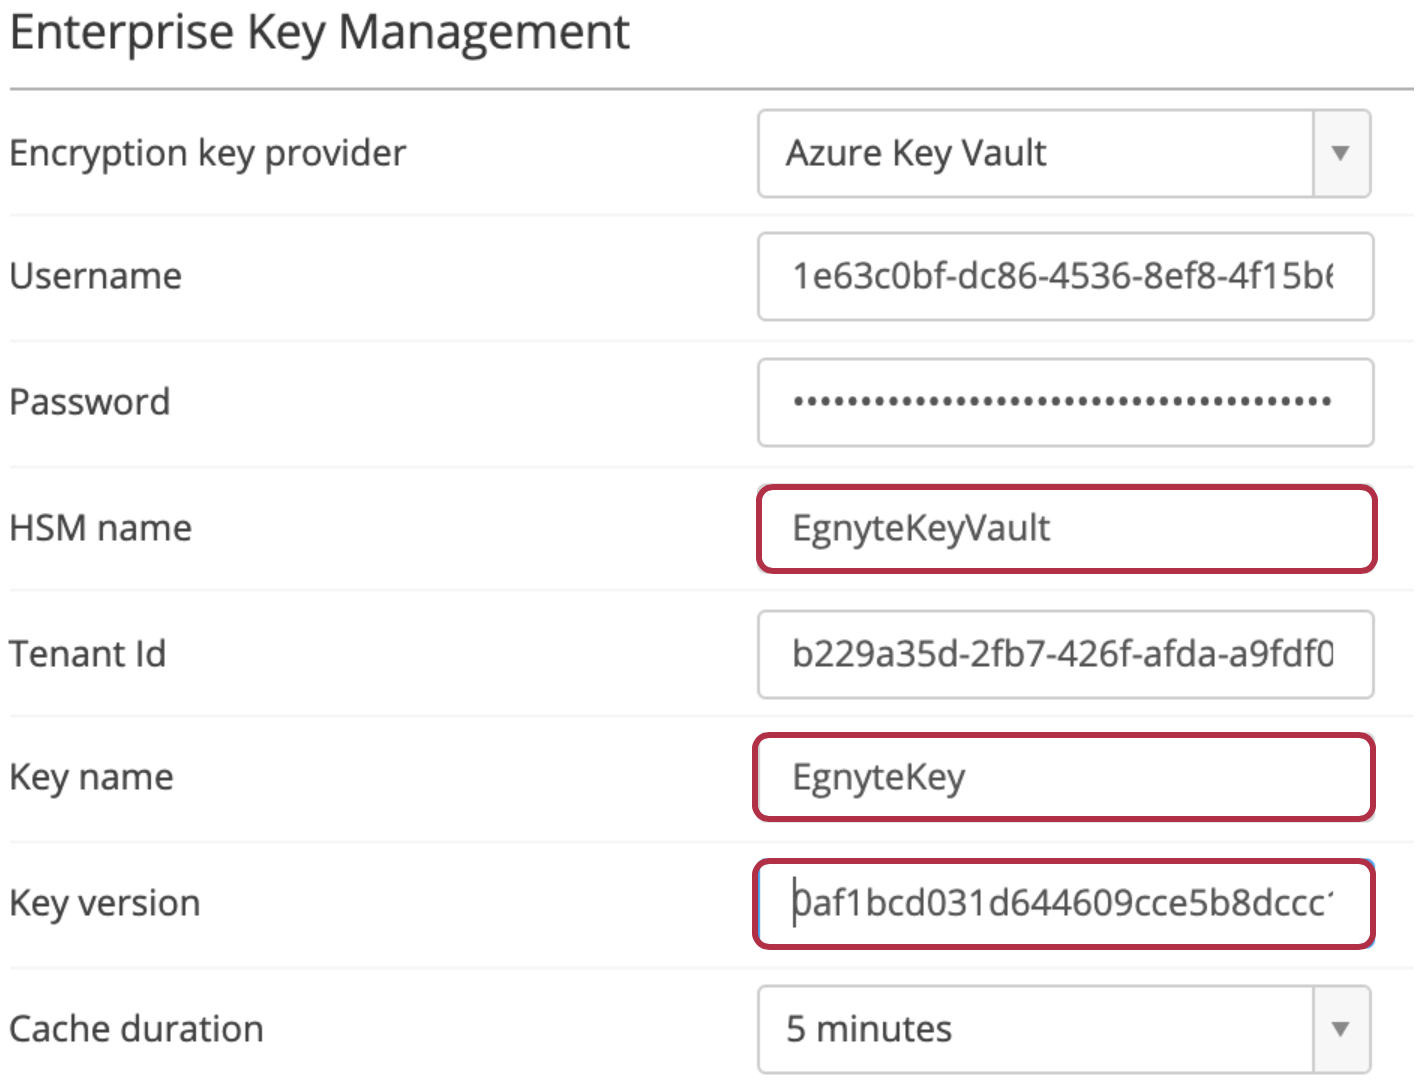Click the Username label text
Image resolution: width=1420 pixels, height=1080 pixels.
coord(96,276)
